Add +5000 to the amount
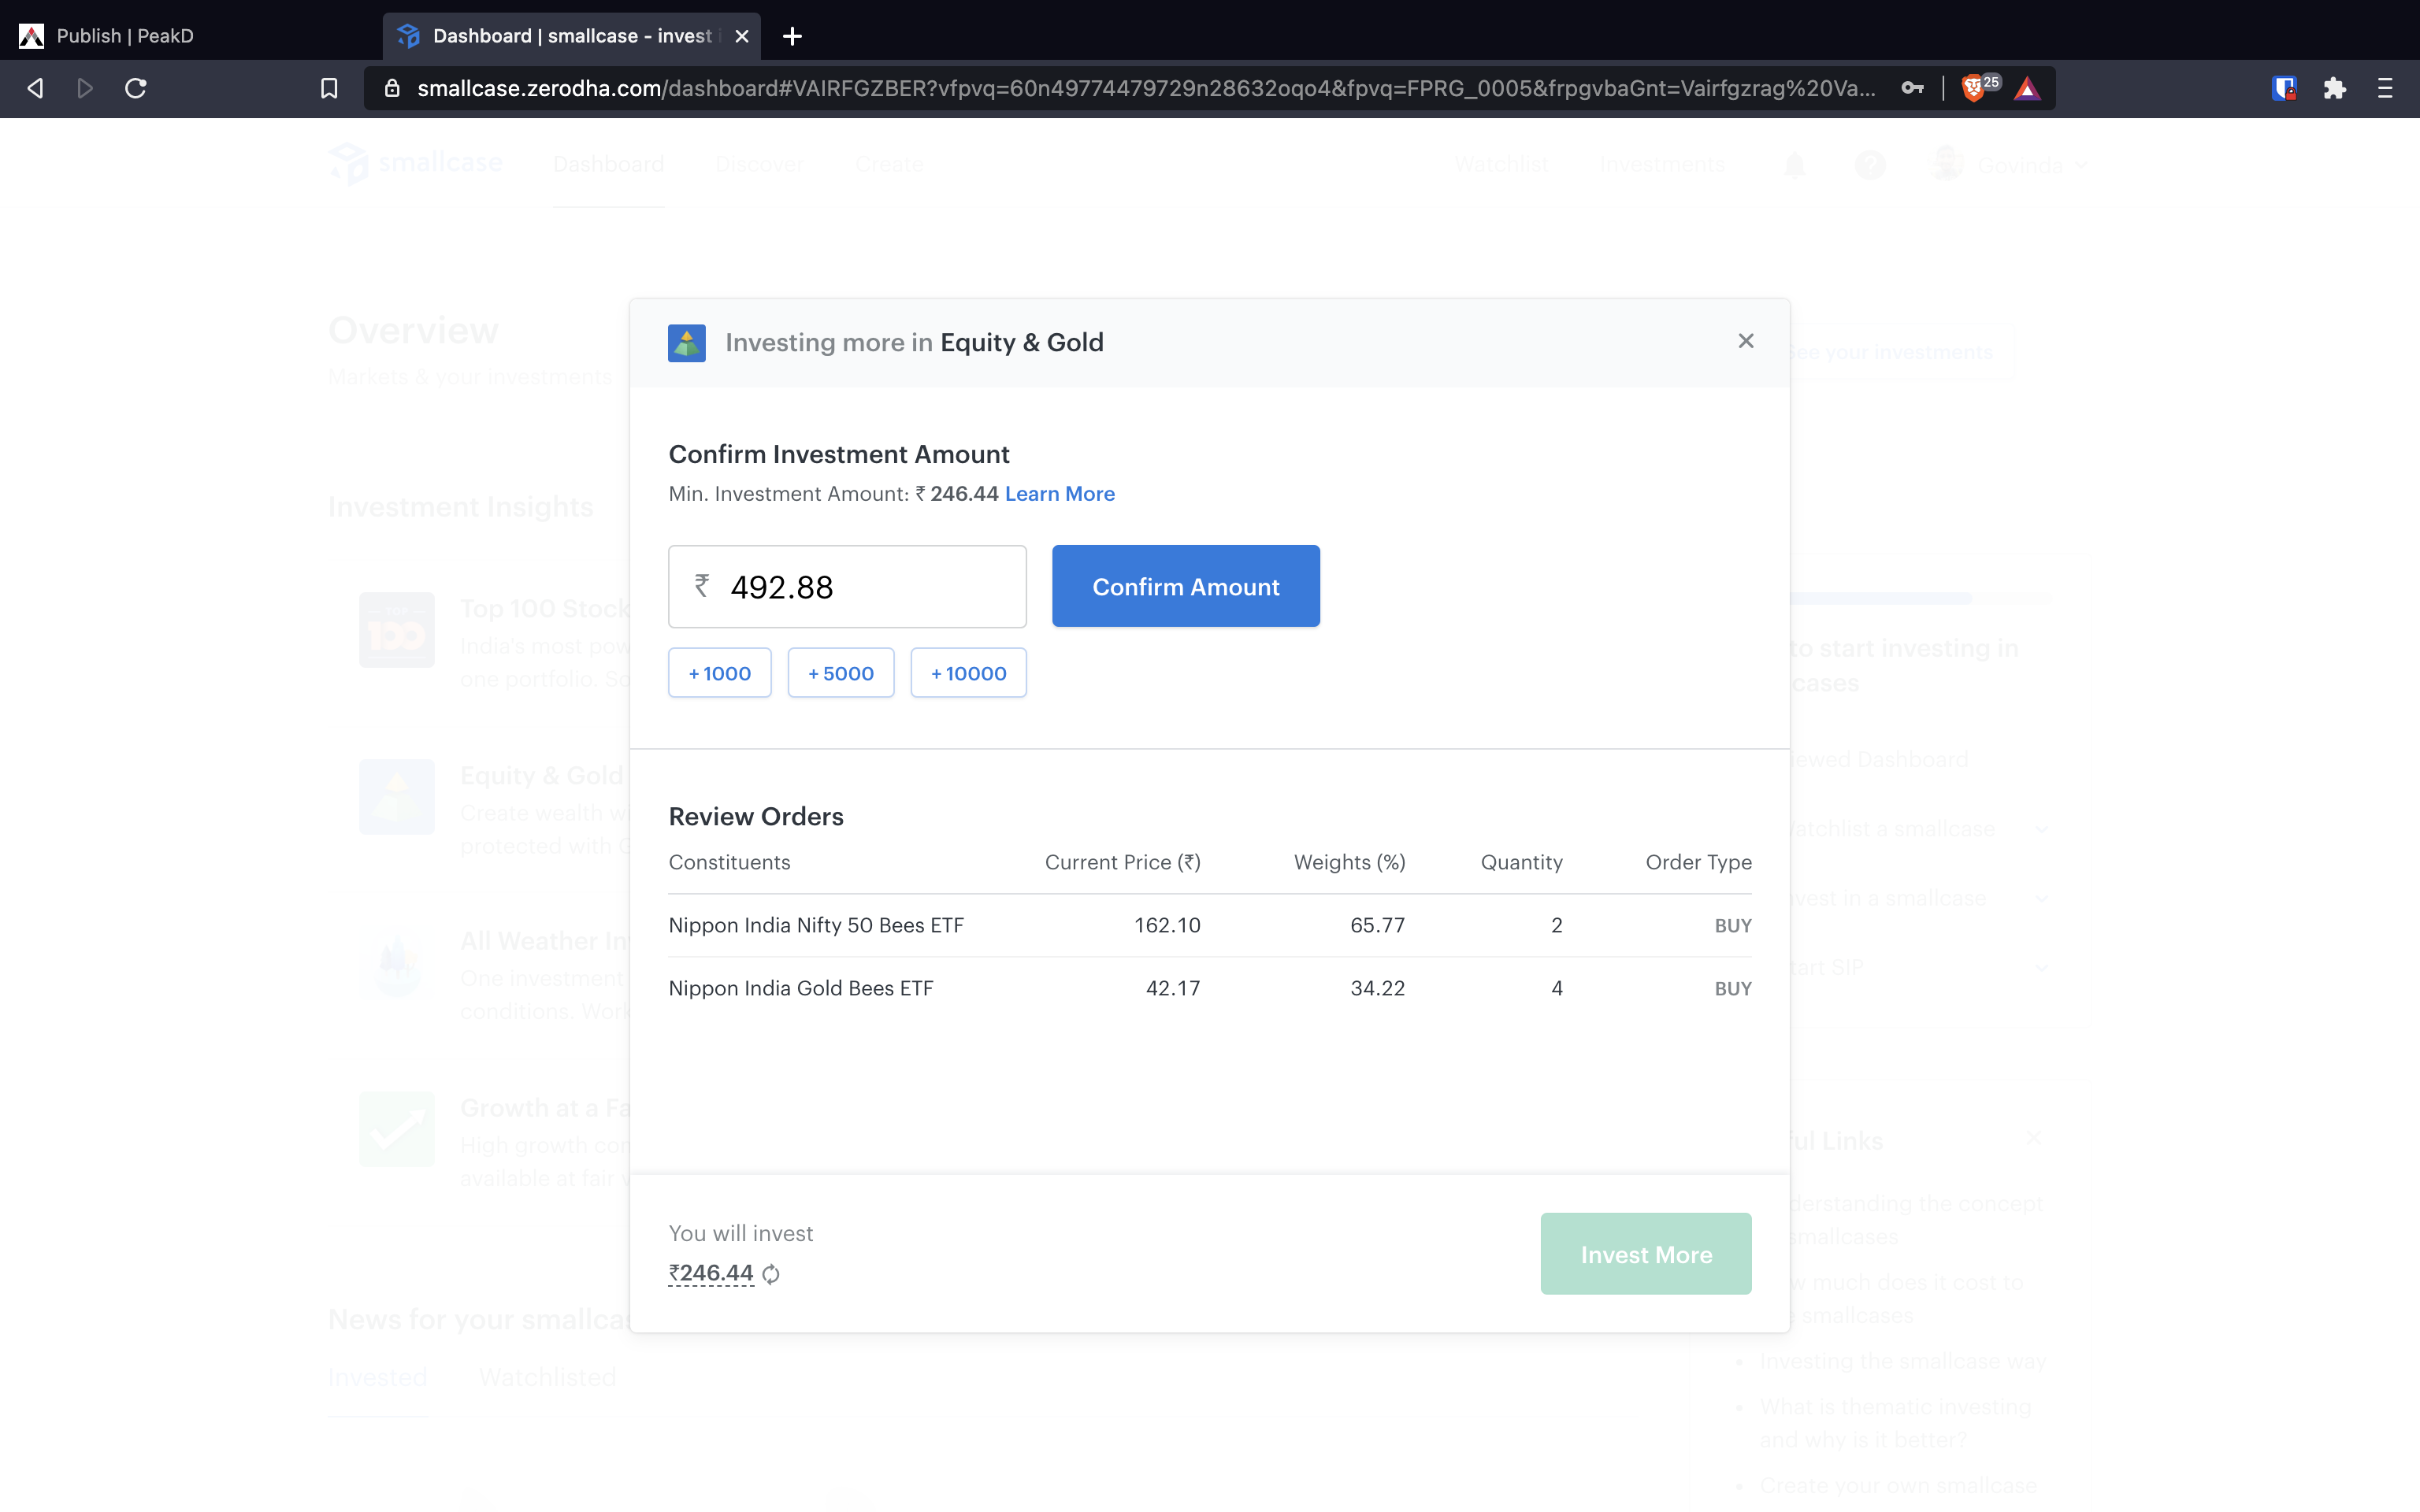 click(841, 673)
